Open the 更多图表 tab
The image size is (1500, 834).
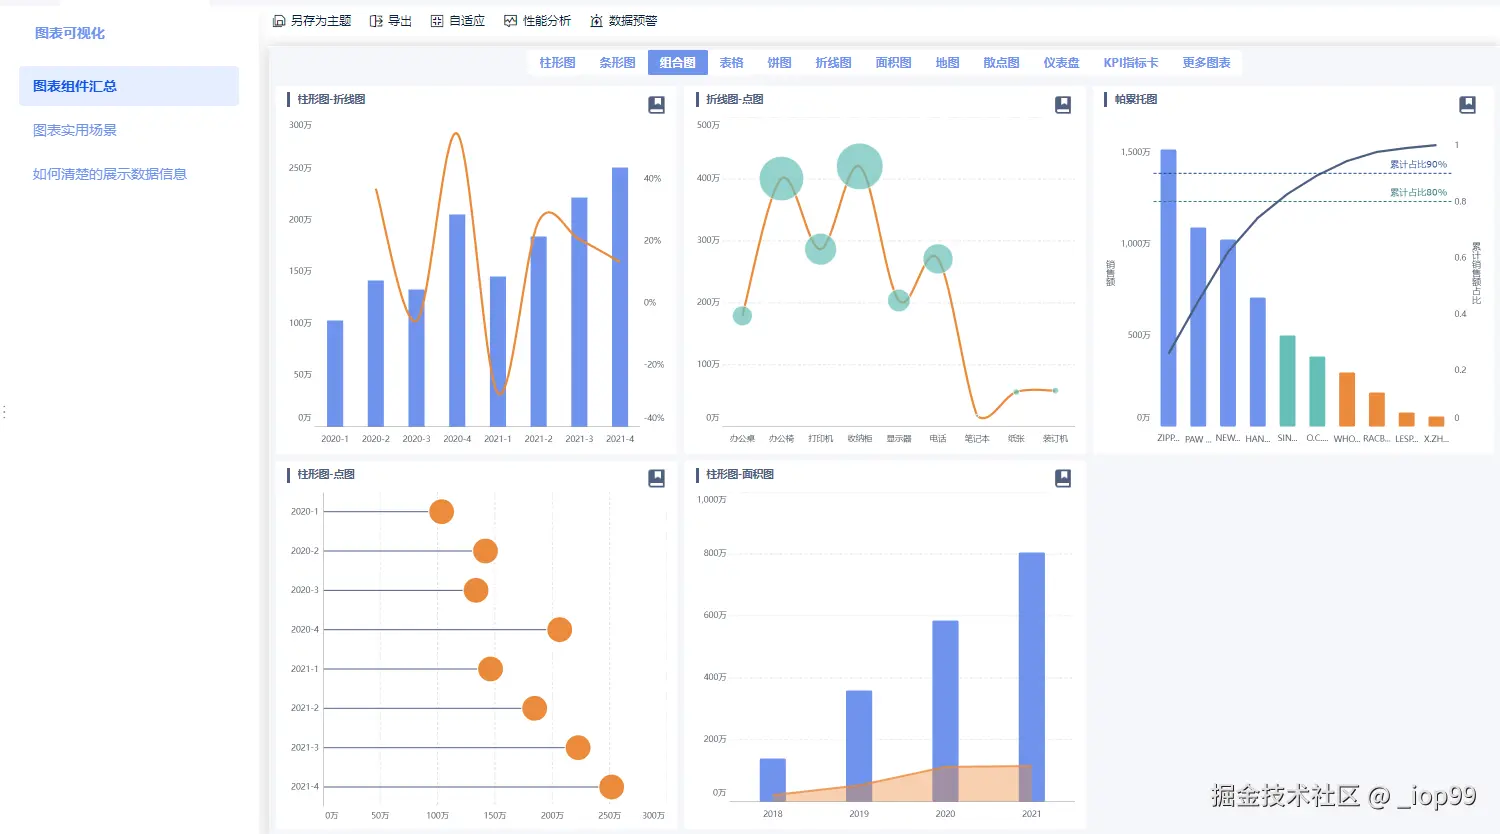pyautogui.click(x=1207, y=62)
